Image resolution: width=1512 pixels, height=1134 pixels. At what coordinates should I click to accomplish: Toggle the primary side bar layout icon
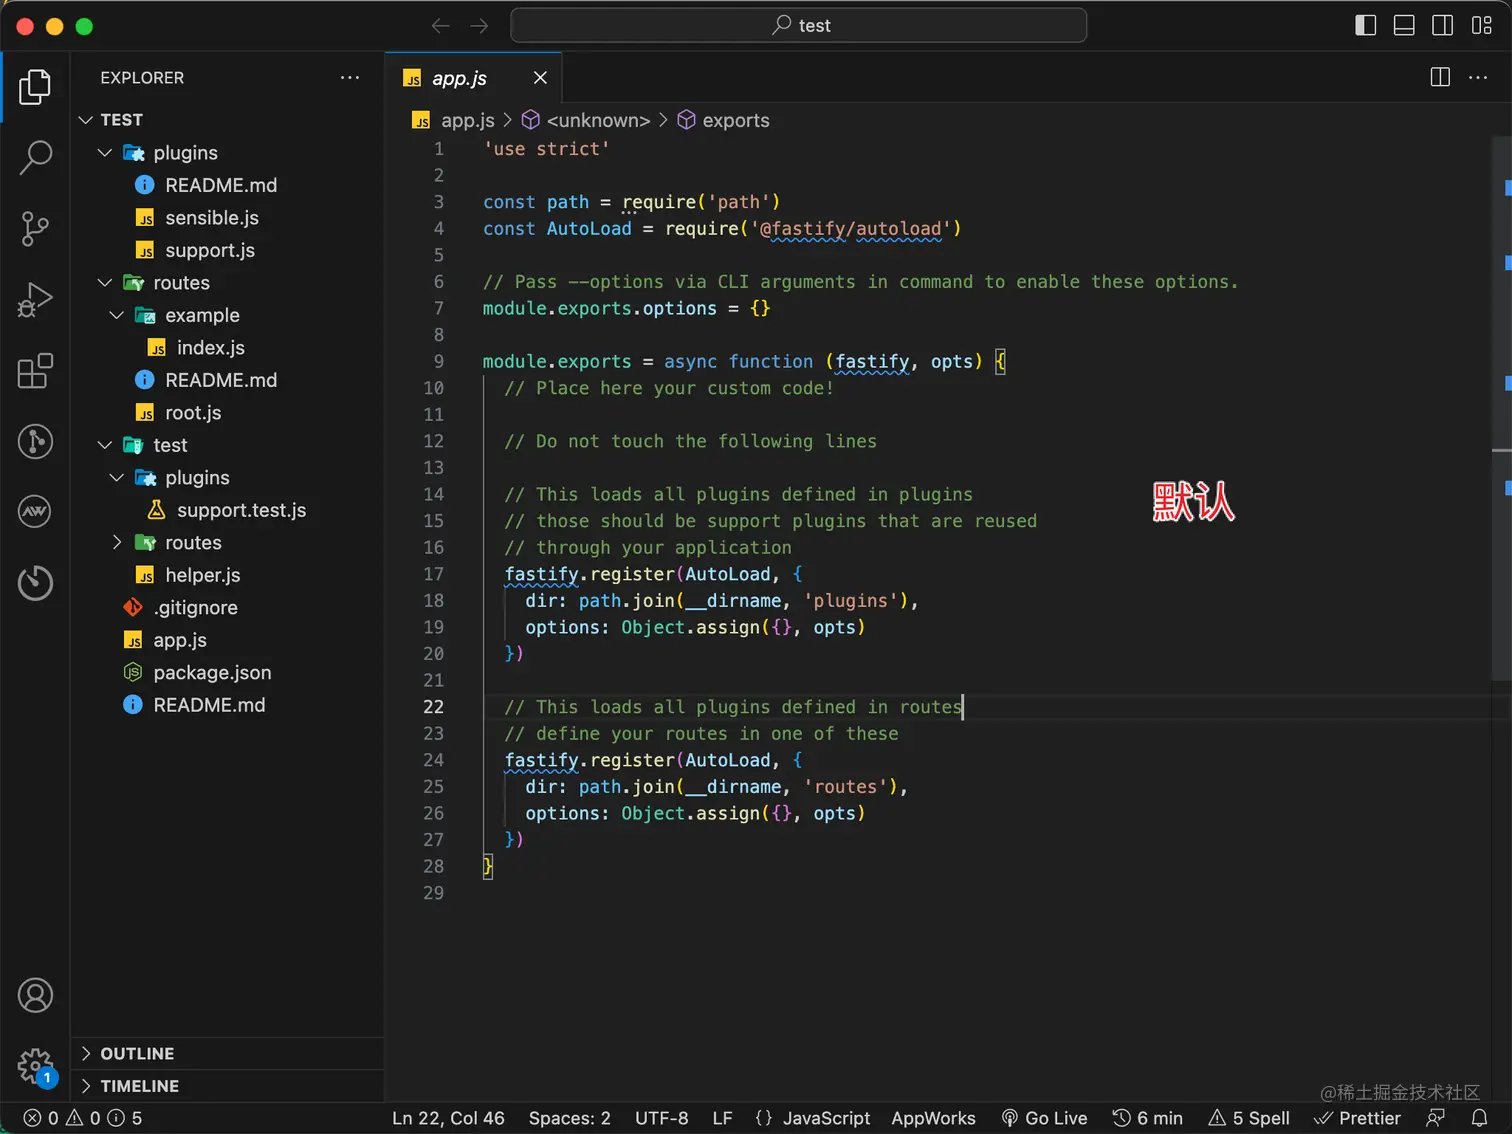point(1365,26)
